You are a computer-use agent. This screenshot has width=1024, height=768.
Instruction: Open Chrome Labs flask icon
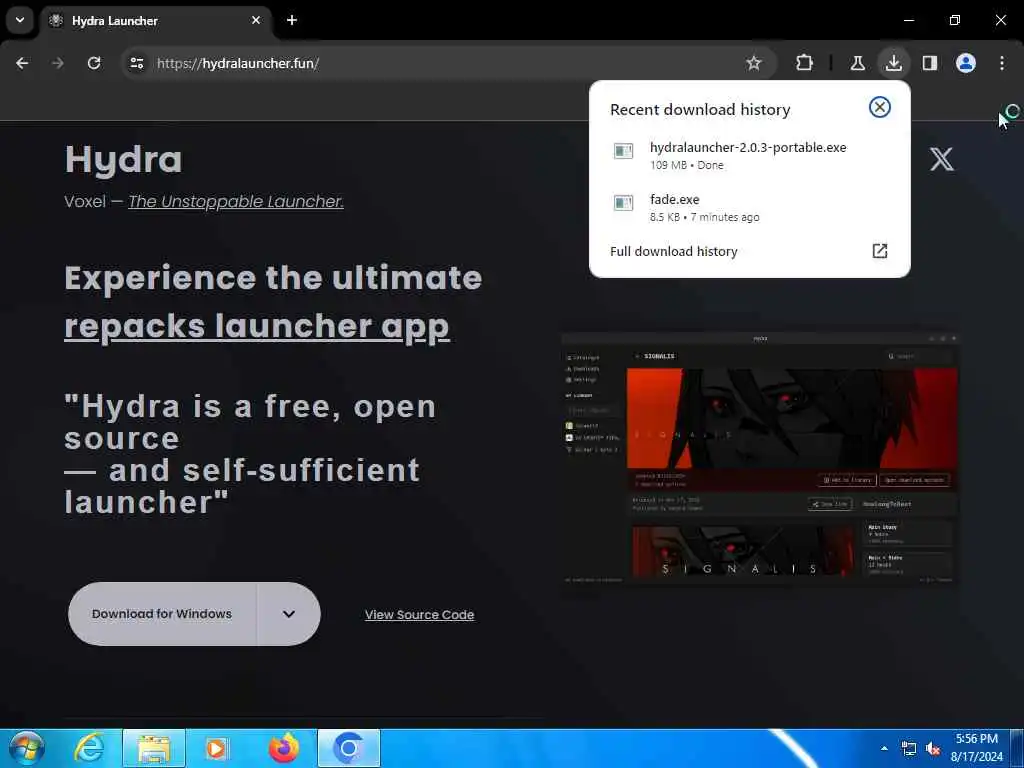pyautogui.click(x=857, y=63)
